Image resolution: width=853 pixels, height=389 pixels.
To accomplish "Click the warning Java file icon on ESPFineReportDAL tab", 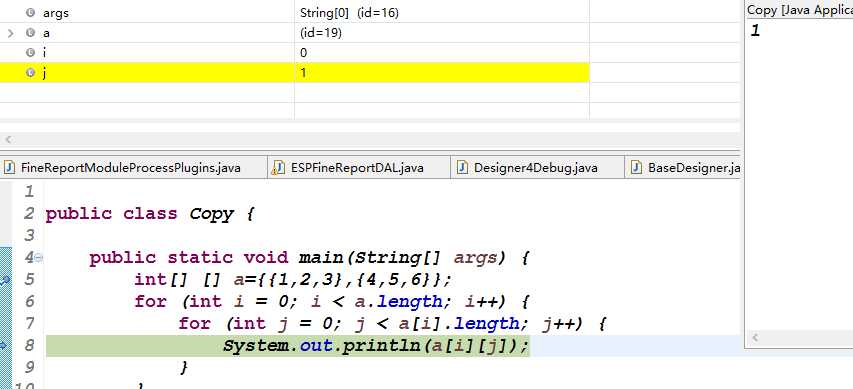I will 278,168.
